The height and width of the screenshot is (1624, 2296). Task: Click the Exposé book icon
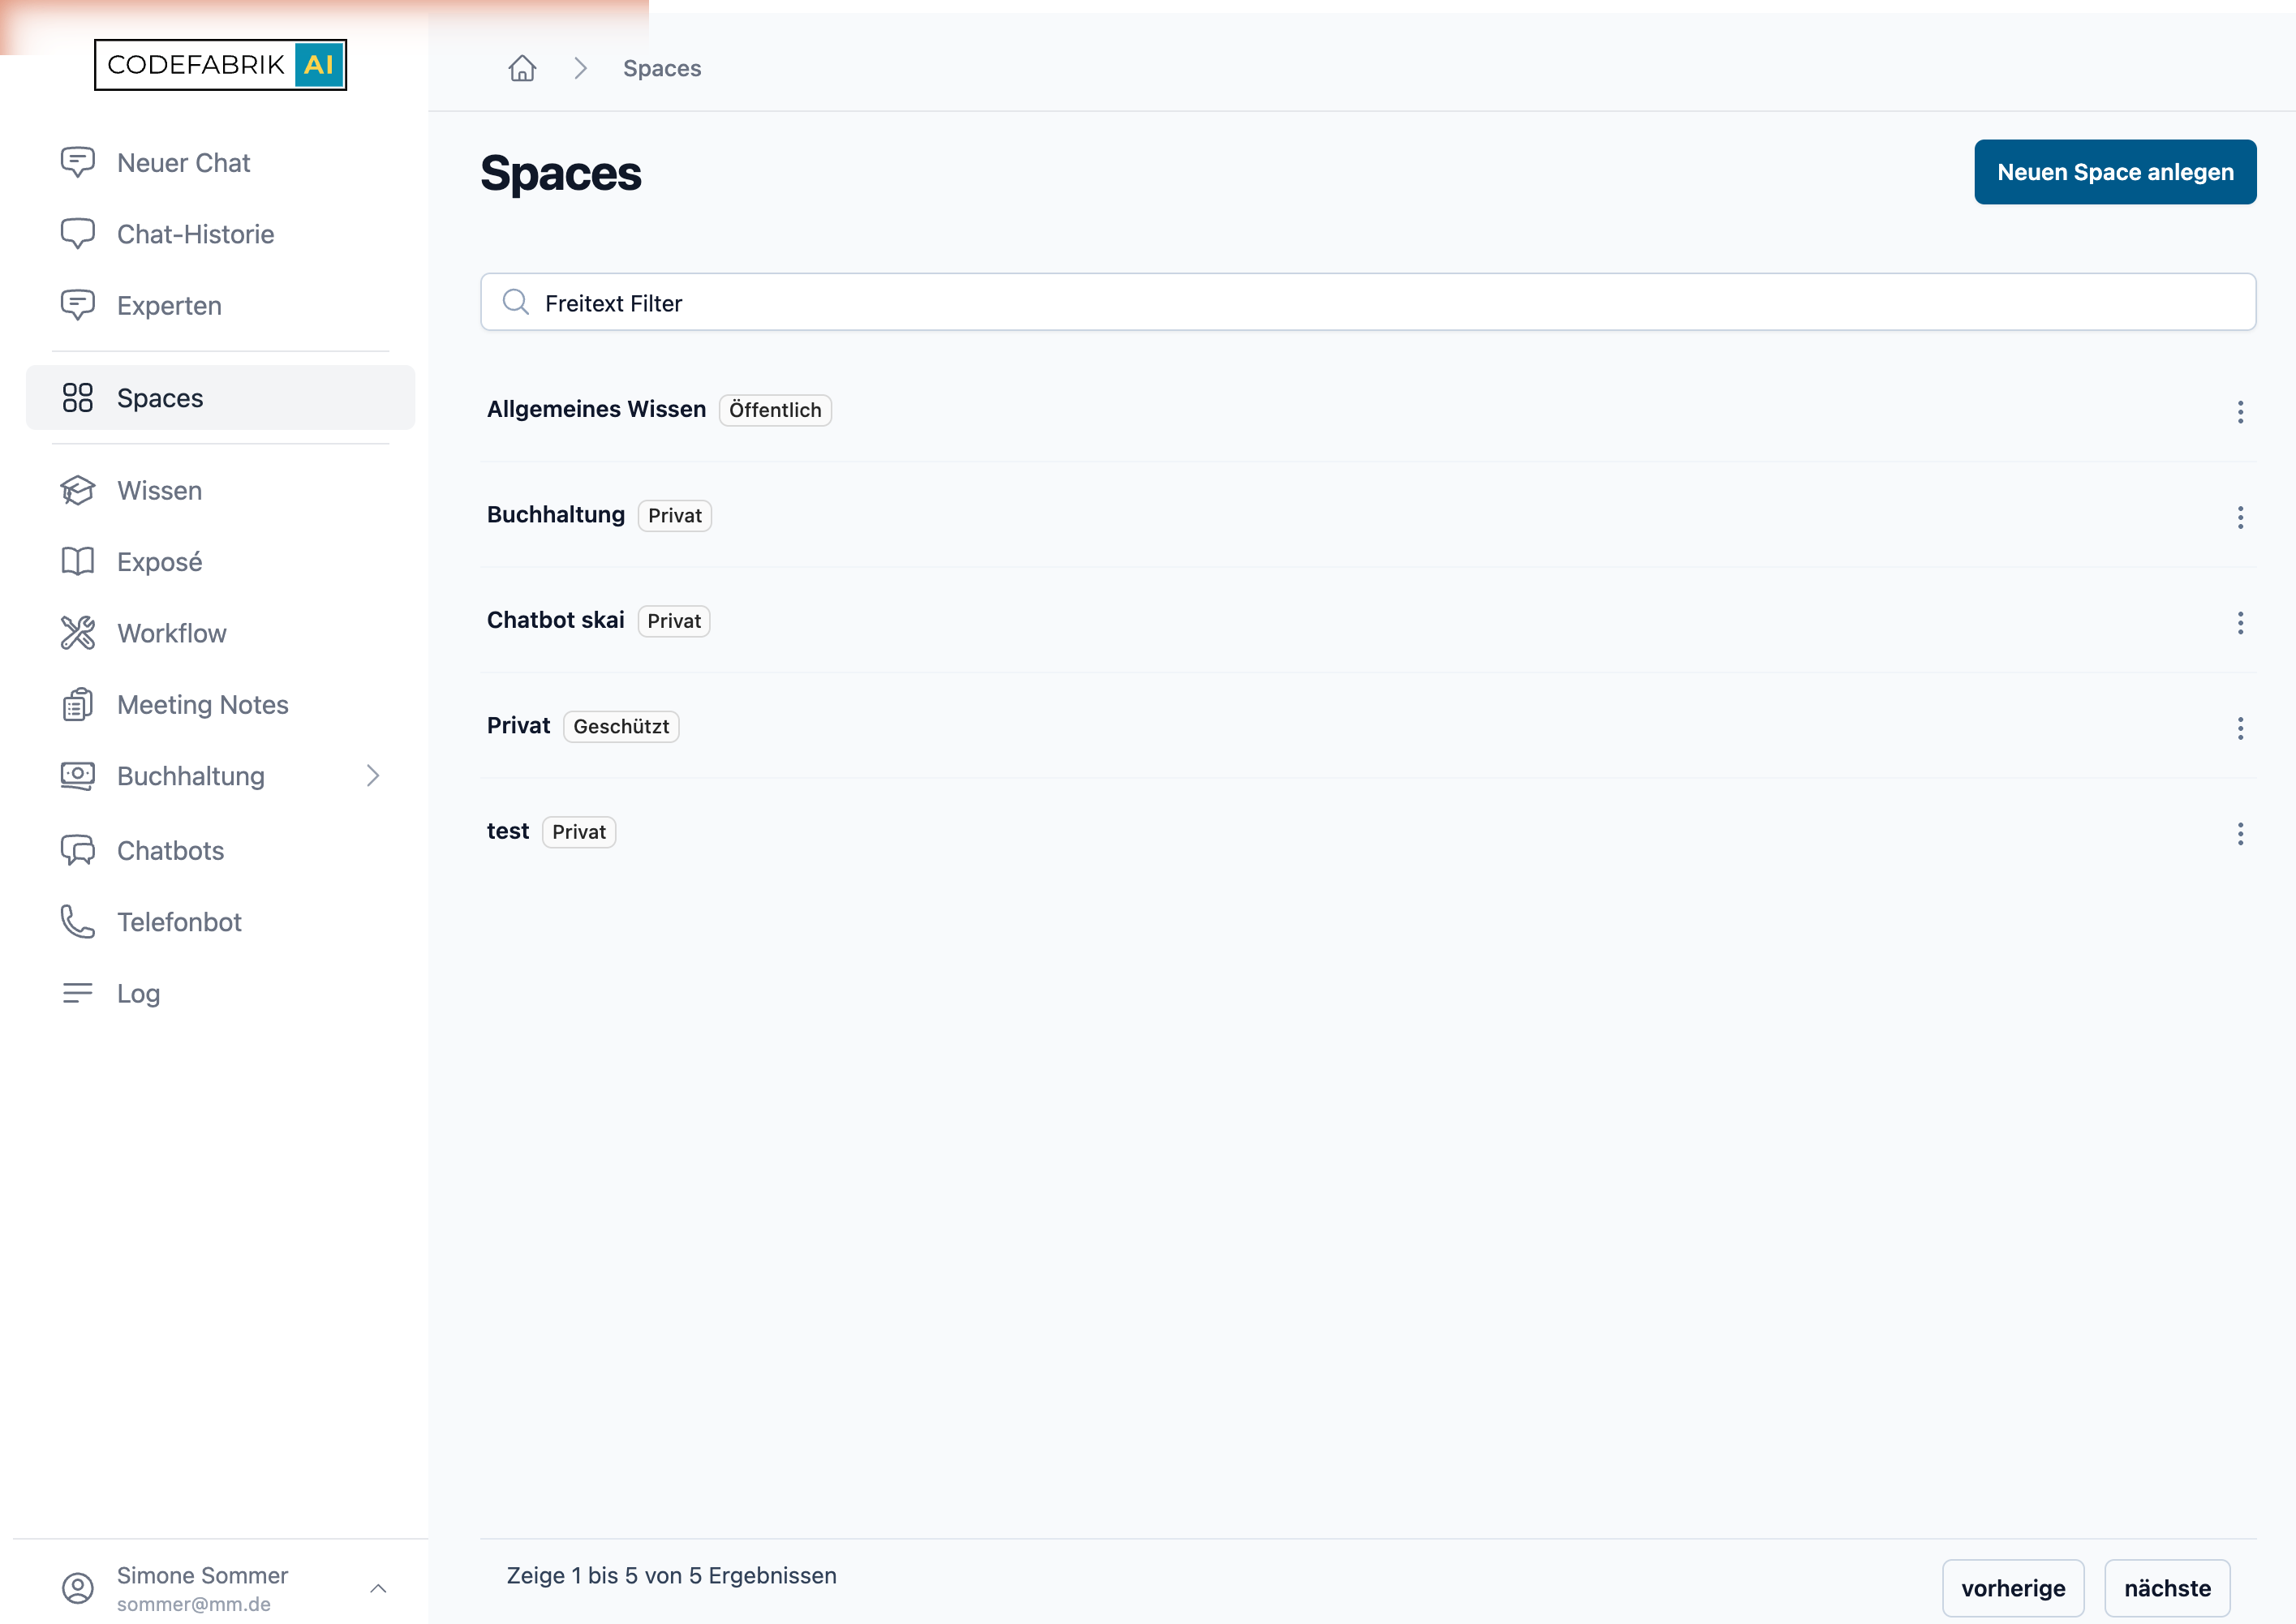pyautogui.click(x=77, y=561)
